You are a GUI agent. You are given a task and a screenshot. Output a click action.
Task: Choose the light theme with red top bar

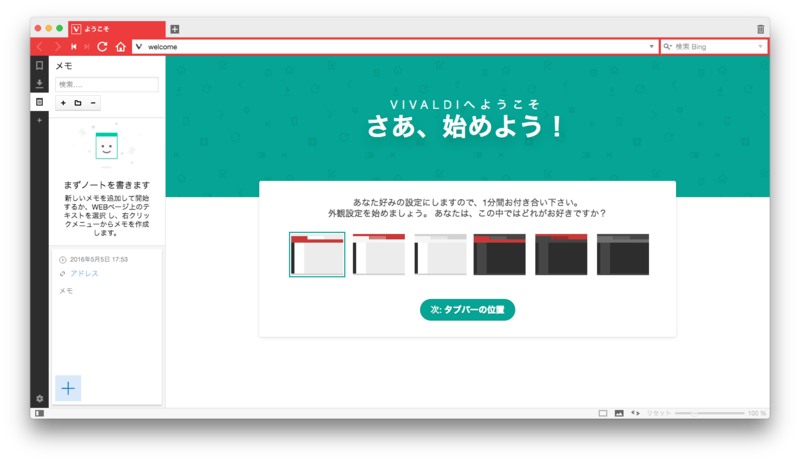tap(379, 254)
